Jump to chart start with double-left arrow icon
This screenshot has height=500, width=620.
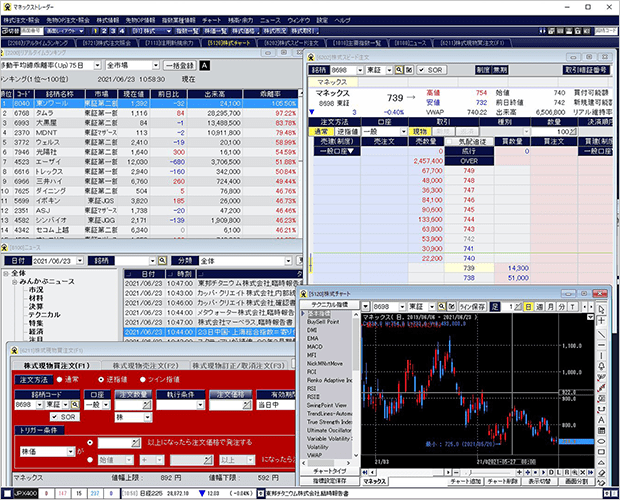[x=365, y=472]
